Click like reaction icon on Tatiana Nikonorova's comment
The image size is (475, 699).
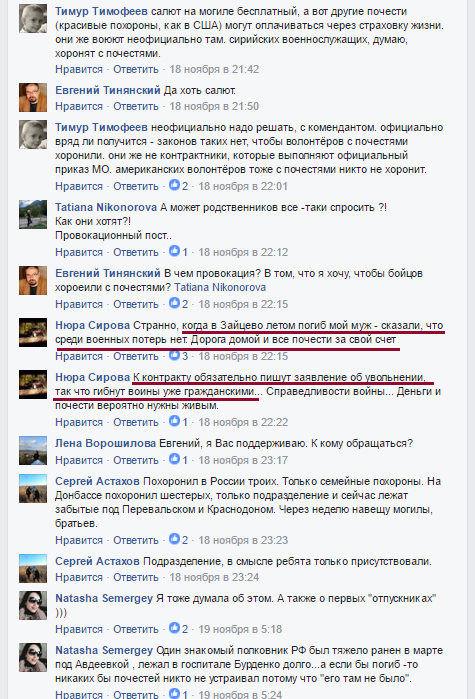click(174, 251)
